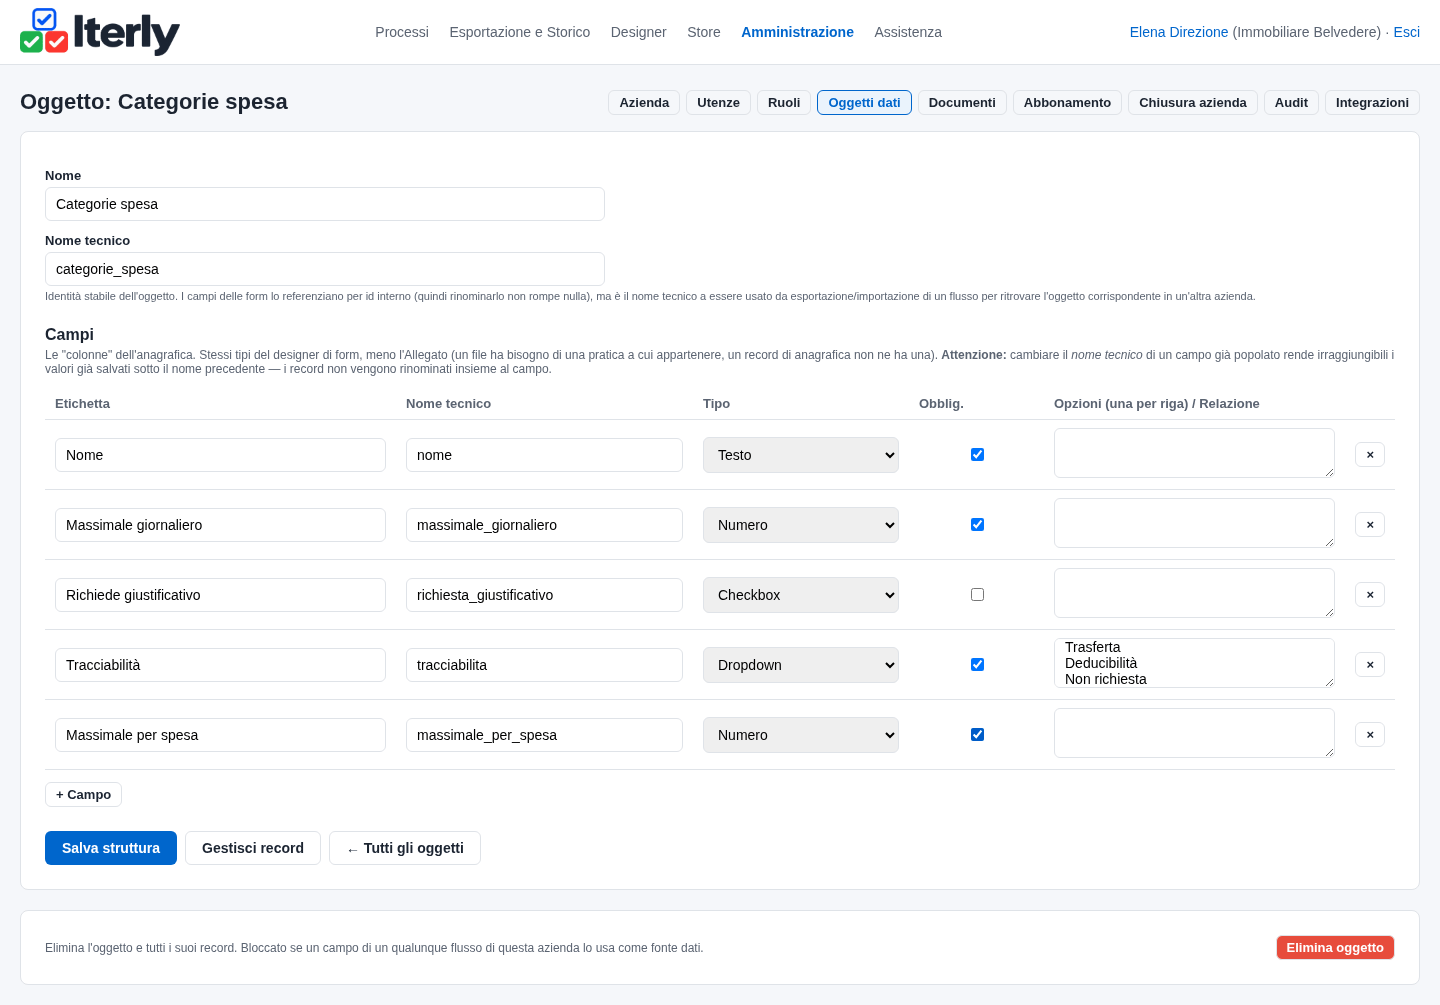Edit the richiesta_giustificativo technical name
Viewport: 1440px width, 1005px height.
click(x=544, y=595)
